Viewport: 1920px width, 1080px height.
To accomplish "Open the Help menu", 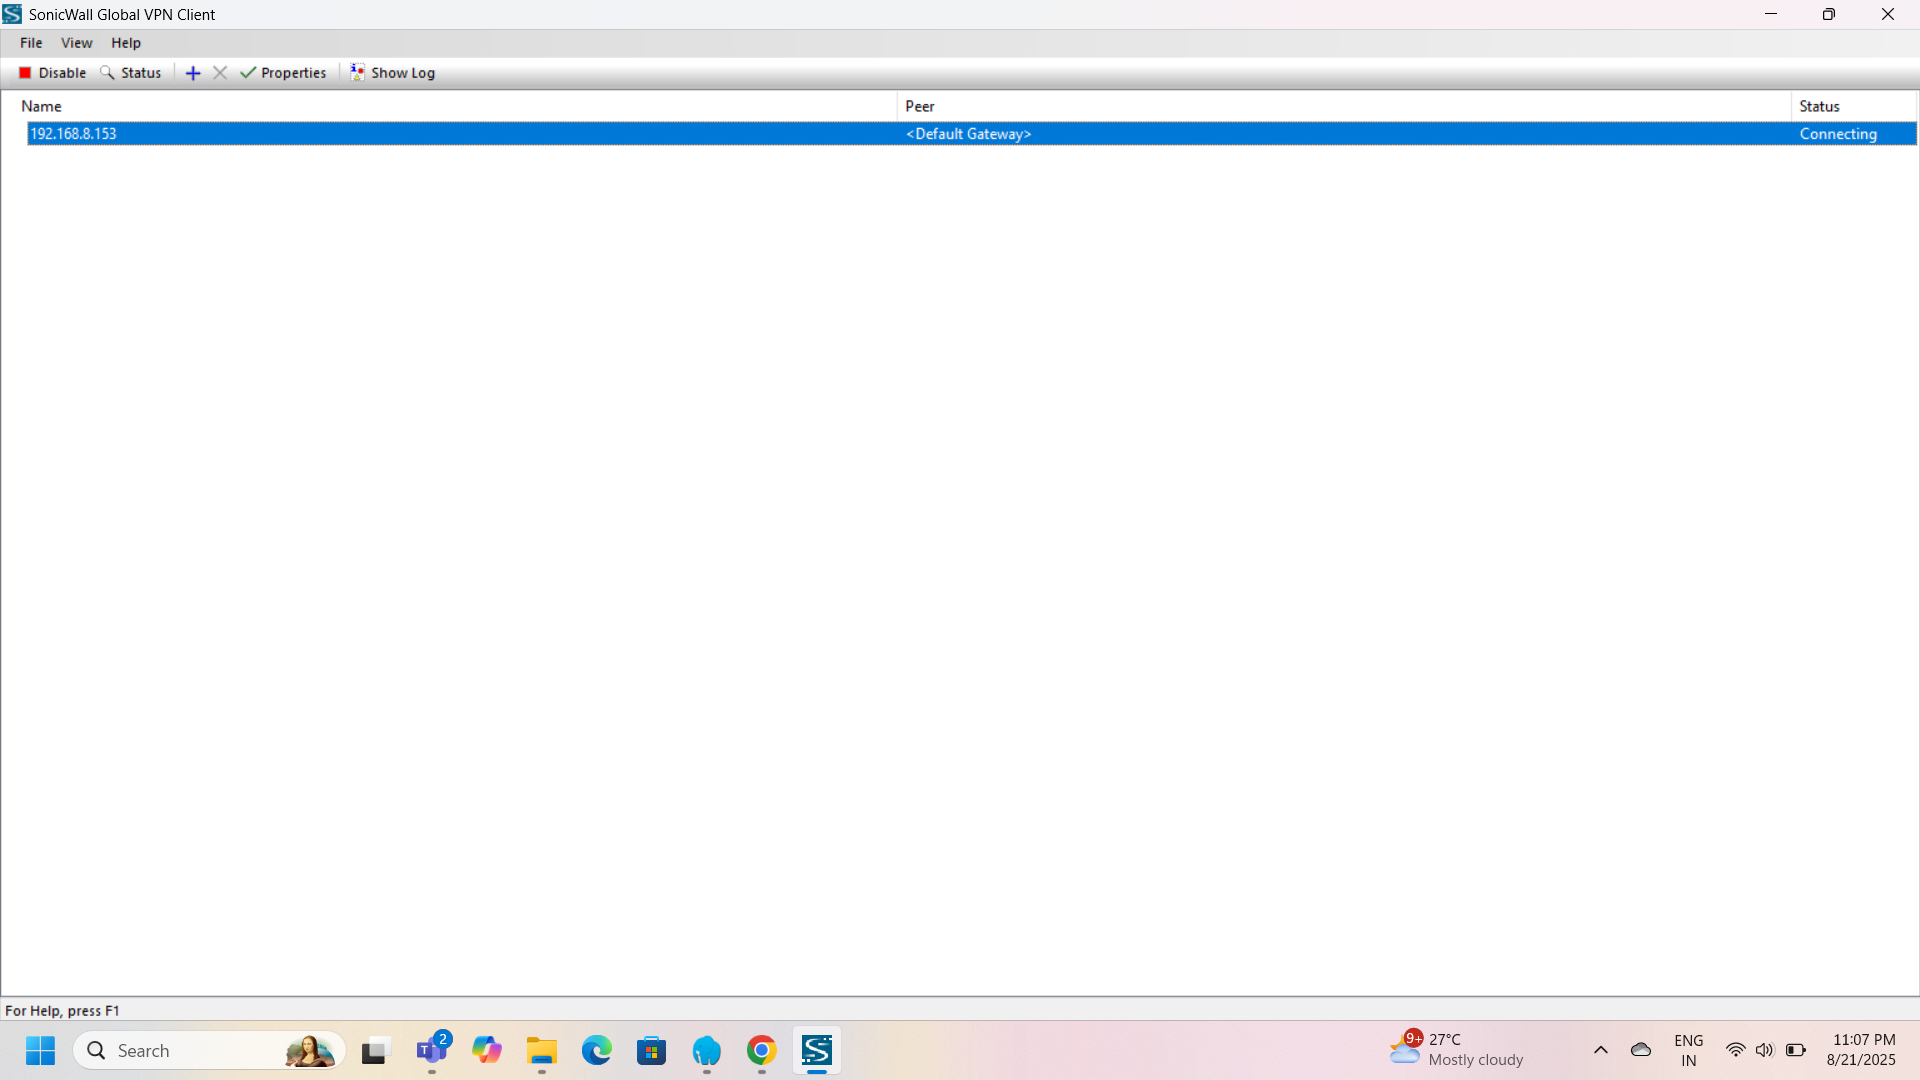I will 125,43.
